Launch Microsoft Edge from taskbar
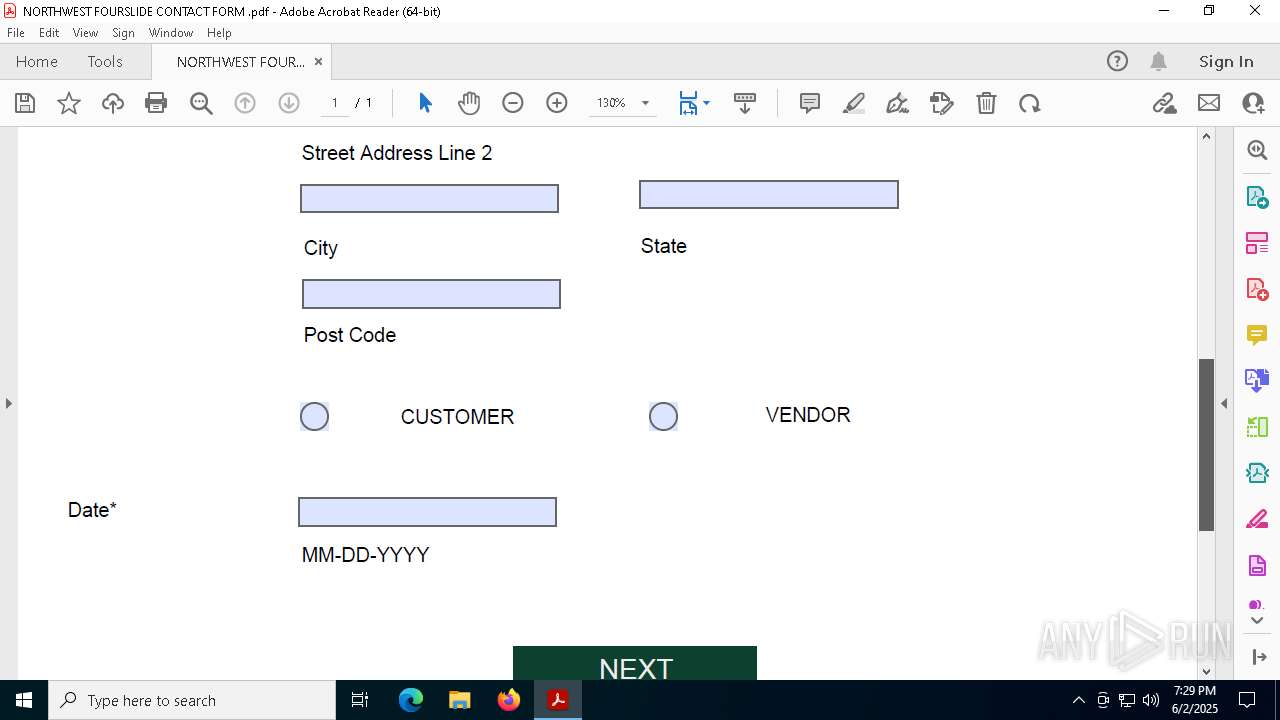The height and width of the screenshot is (720, 1280). tap(411, 700)
